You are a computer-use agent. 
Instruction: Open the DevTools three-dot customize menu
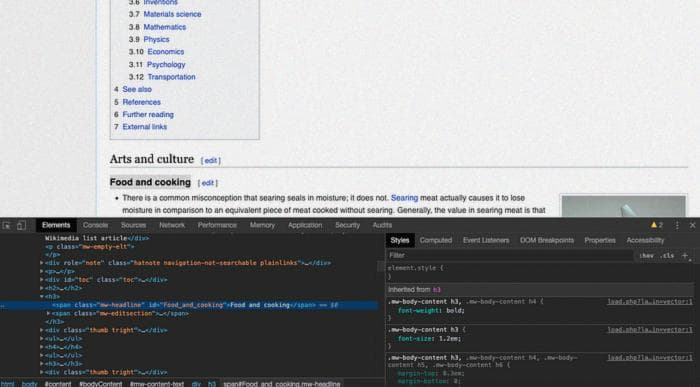pyautogui.click(x=677, y=225)
